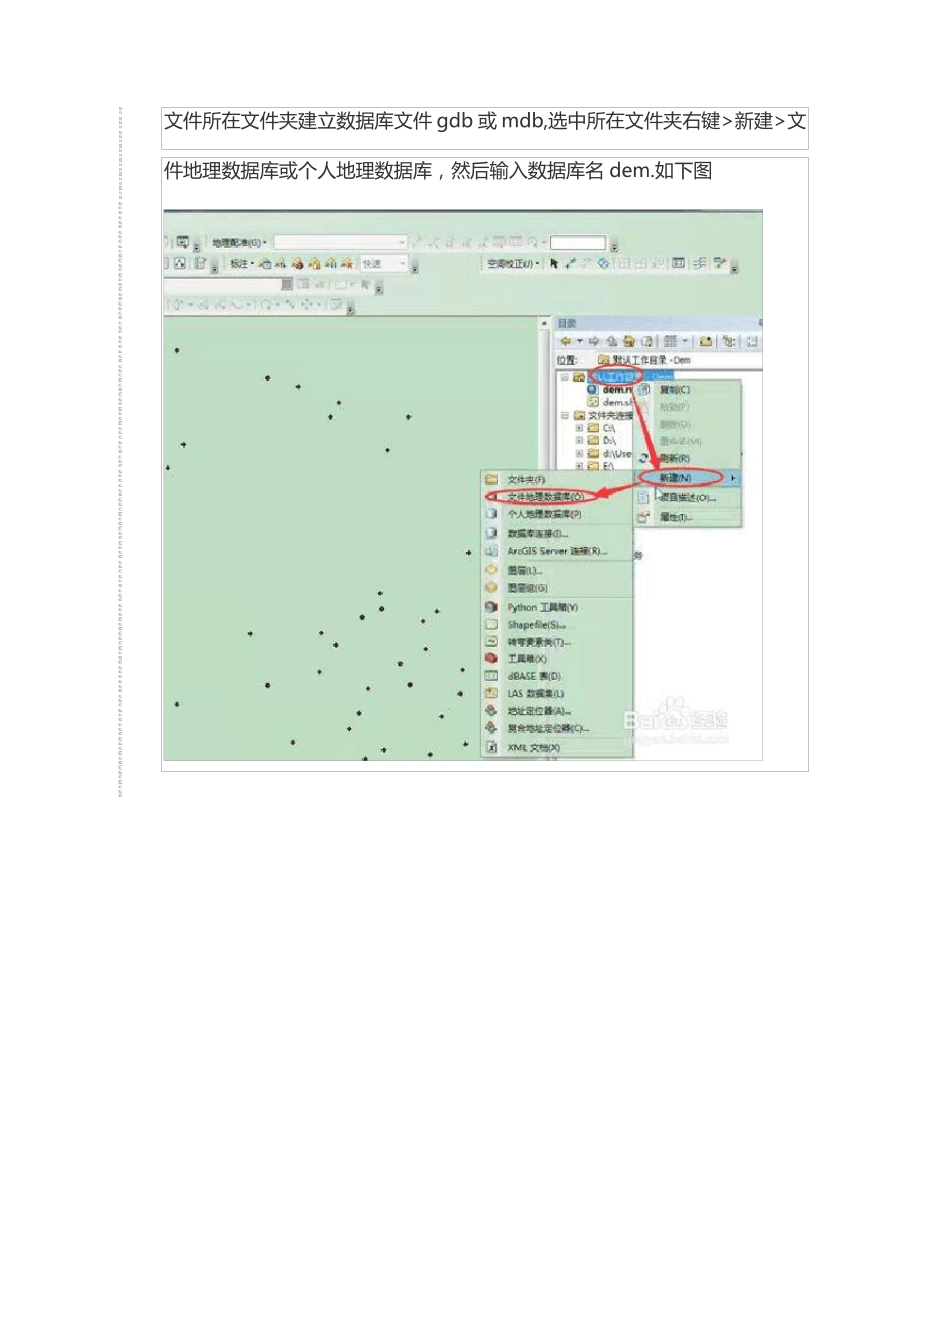Click the Up one level icon in Catalog
950x1344 pixels.
[x=612, y=341]
